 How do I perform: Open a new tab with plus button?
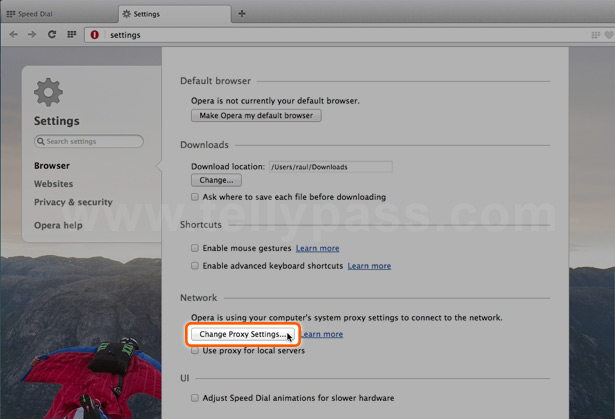[x=242, y=14]
